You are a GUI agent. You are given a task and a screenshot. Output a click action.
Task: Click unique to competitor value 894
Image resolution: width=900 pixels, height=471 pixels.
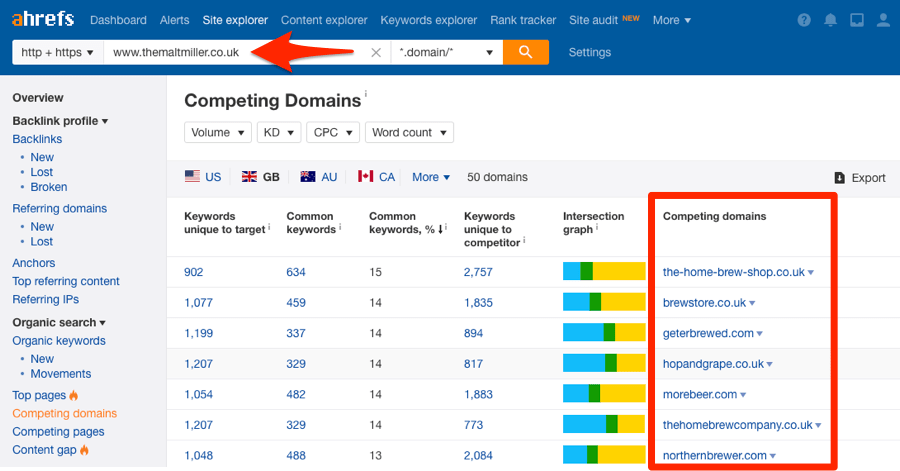(x=474, y=333)
